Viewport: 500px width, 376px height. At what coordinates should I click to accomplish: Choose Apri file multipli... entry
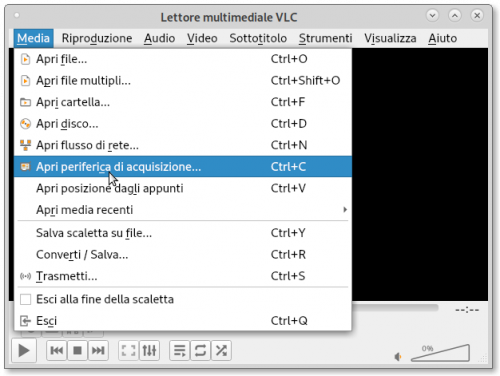pyautogui.click(x=183, y=81)
